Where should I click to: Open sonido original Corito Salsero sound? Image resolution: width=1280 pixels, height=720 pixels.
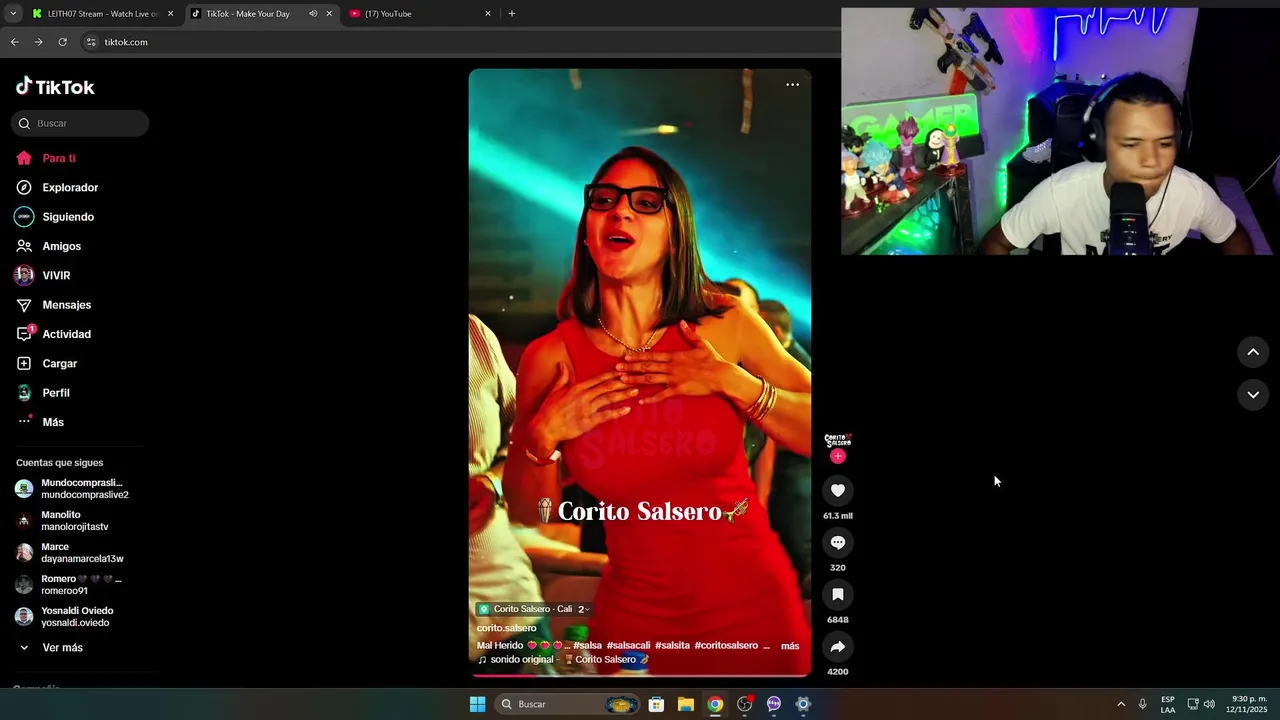(x=563, y=660)
